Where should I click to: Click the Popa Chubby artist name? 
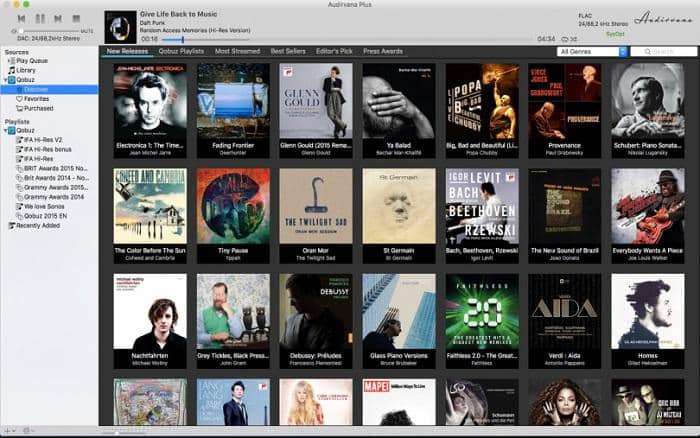coord(482,153)
